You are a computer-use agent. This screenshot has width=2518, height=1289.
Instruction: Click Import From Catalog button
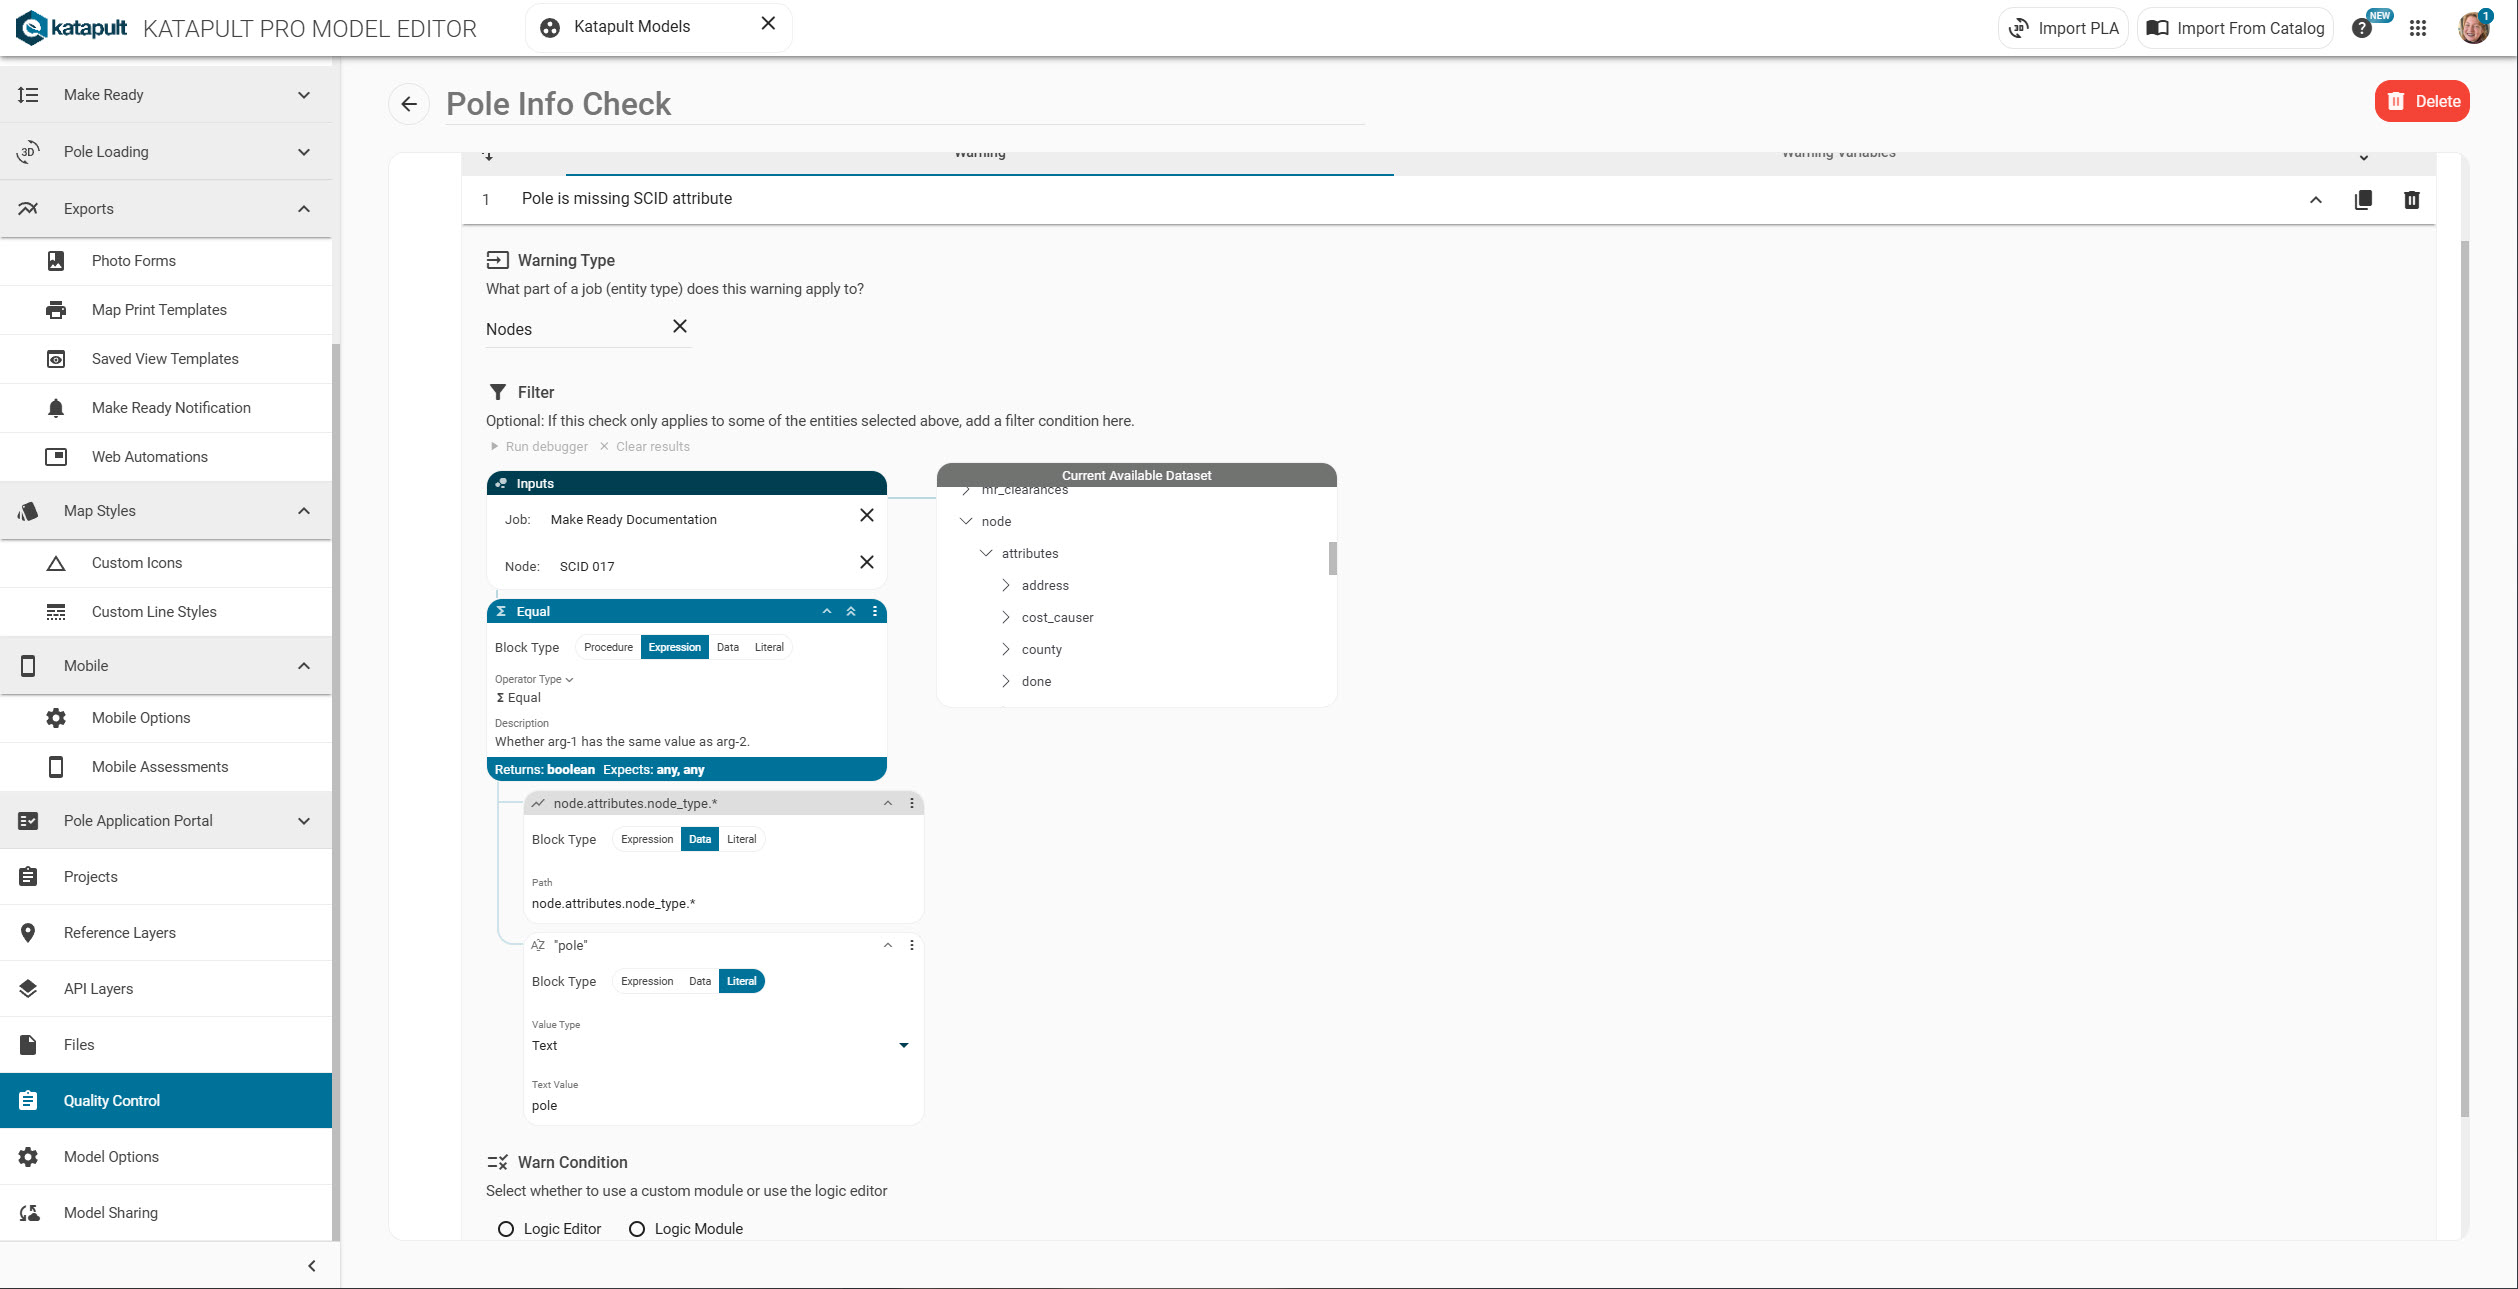(2235, 28)
